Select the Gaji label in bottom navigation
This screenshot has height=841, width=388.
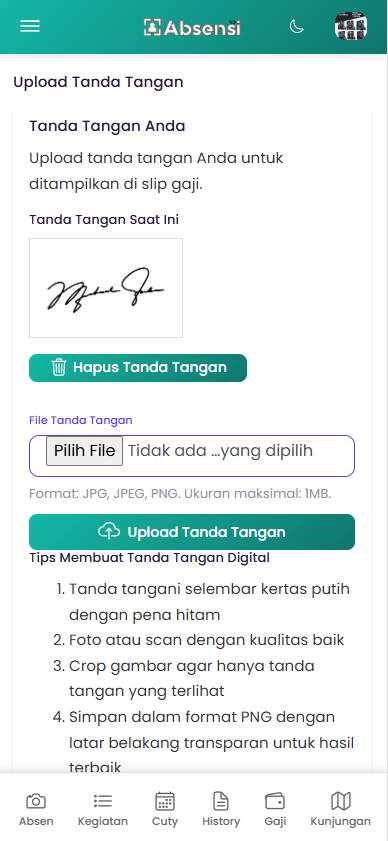coord(275,821)
